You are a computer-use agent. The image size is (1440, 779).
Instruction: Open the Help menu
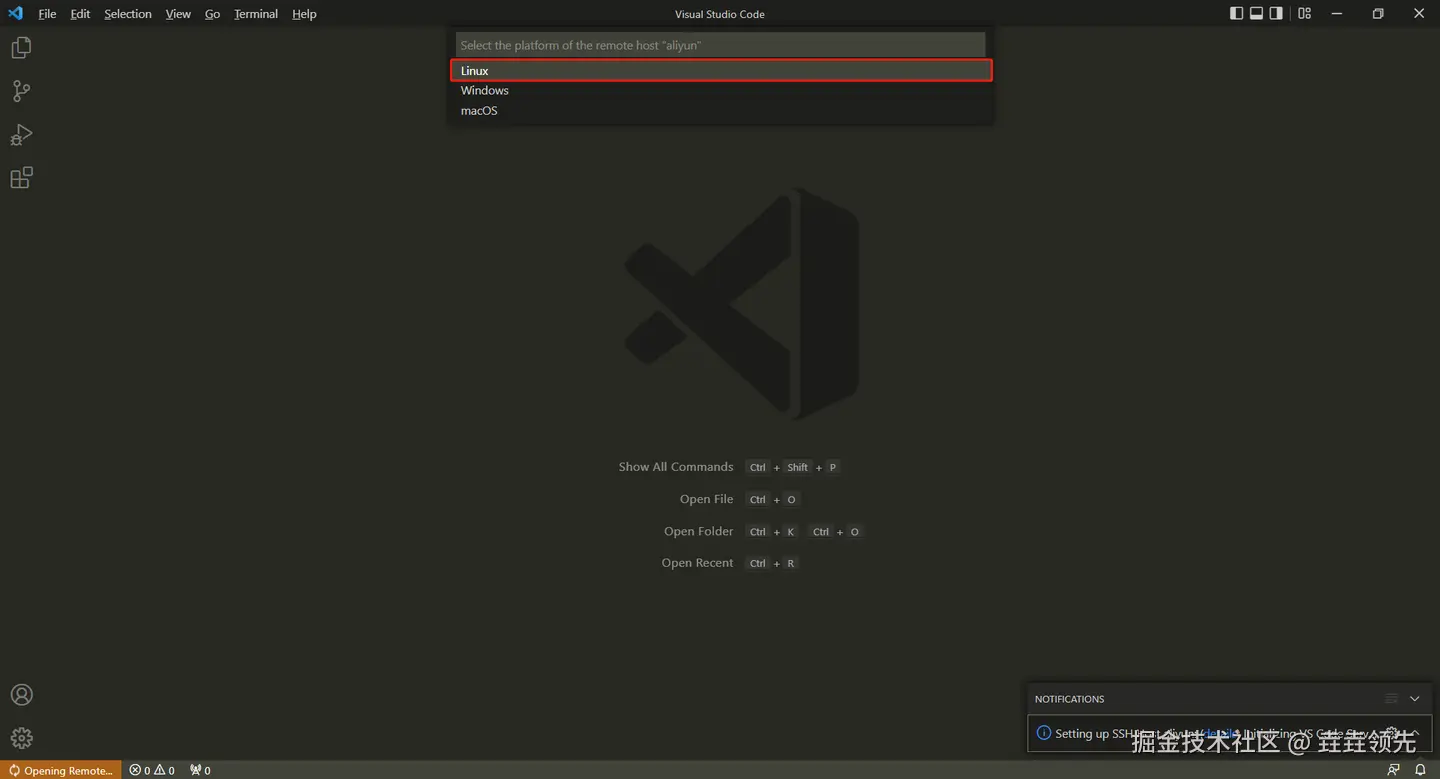tap(304, 14)
